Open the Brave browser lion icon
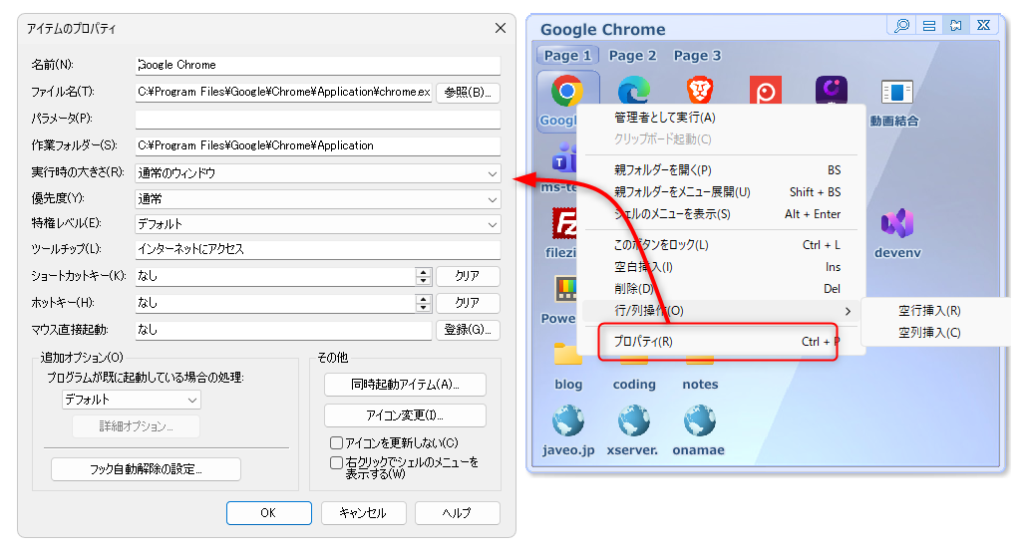The width and height of the screenshot is (1024, 551). [x=699, y=90]
